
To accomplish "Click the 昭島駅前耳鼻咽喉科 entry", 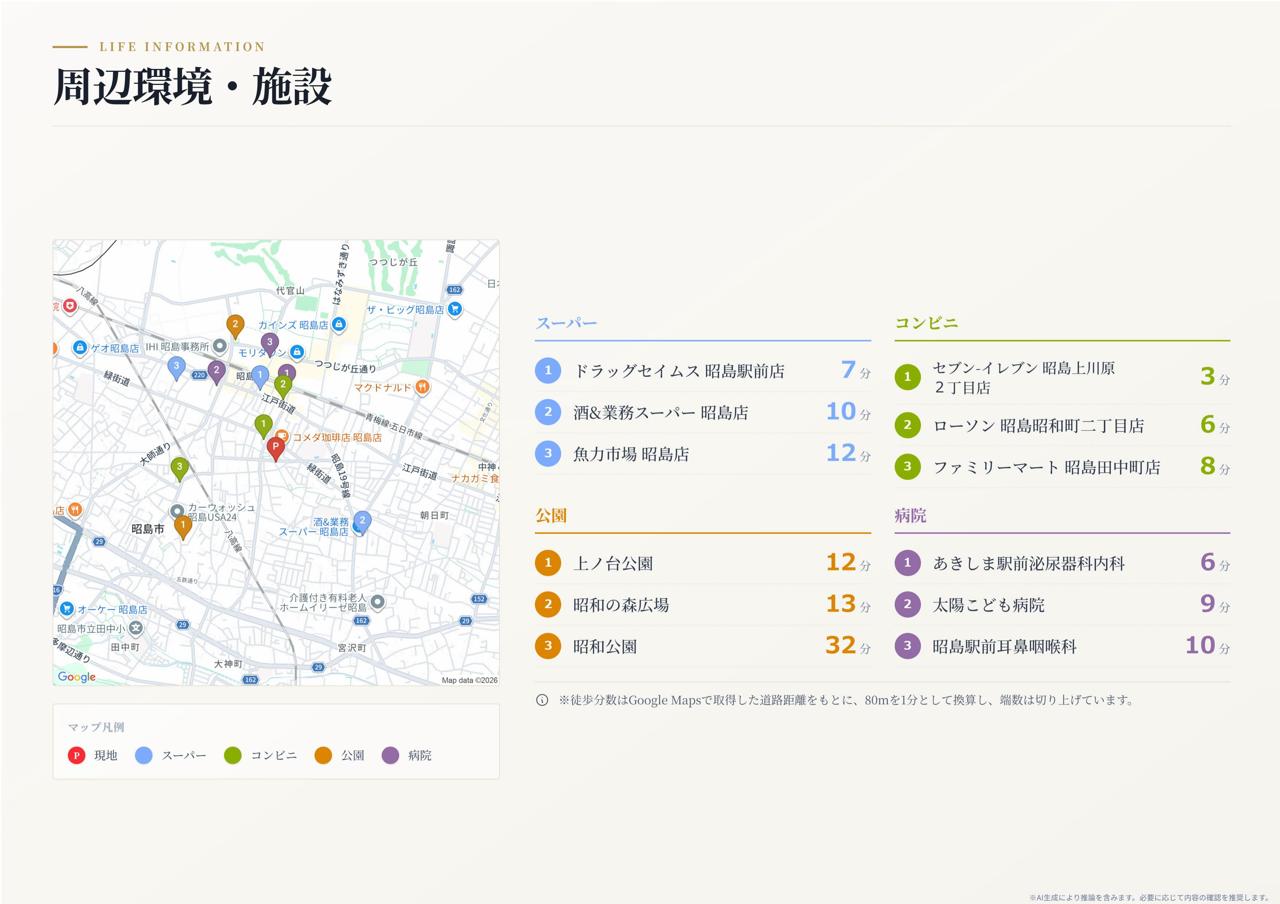I will [1062, 646].
